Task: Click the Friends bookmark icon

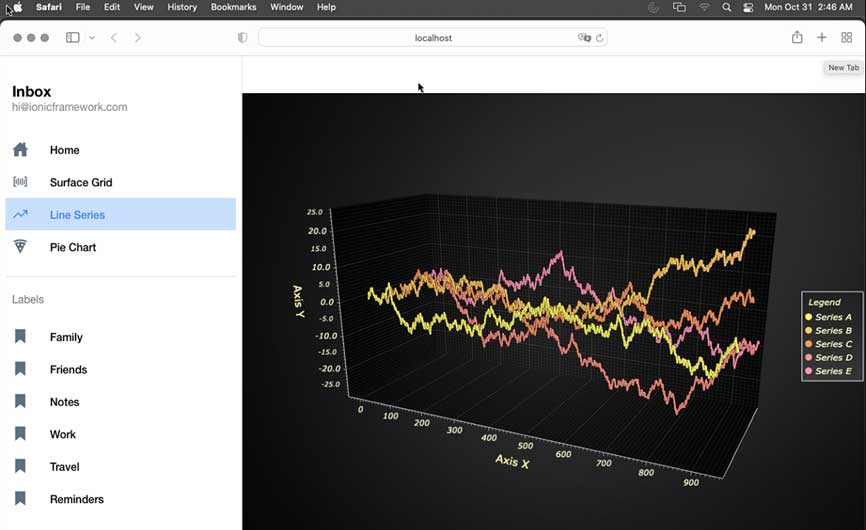Action: [20, 369]
